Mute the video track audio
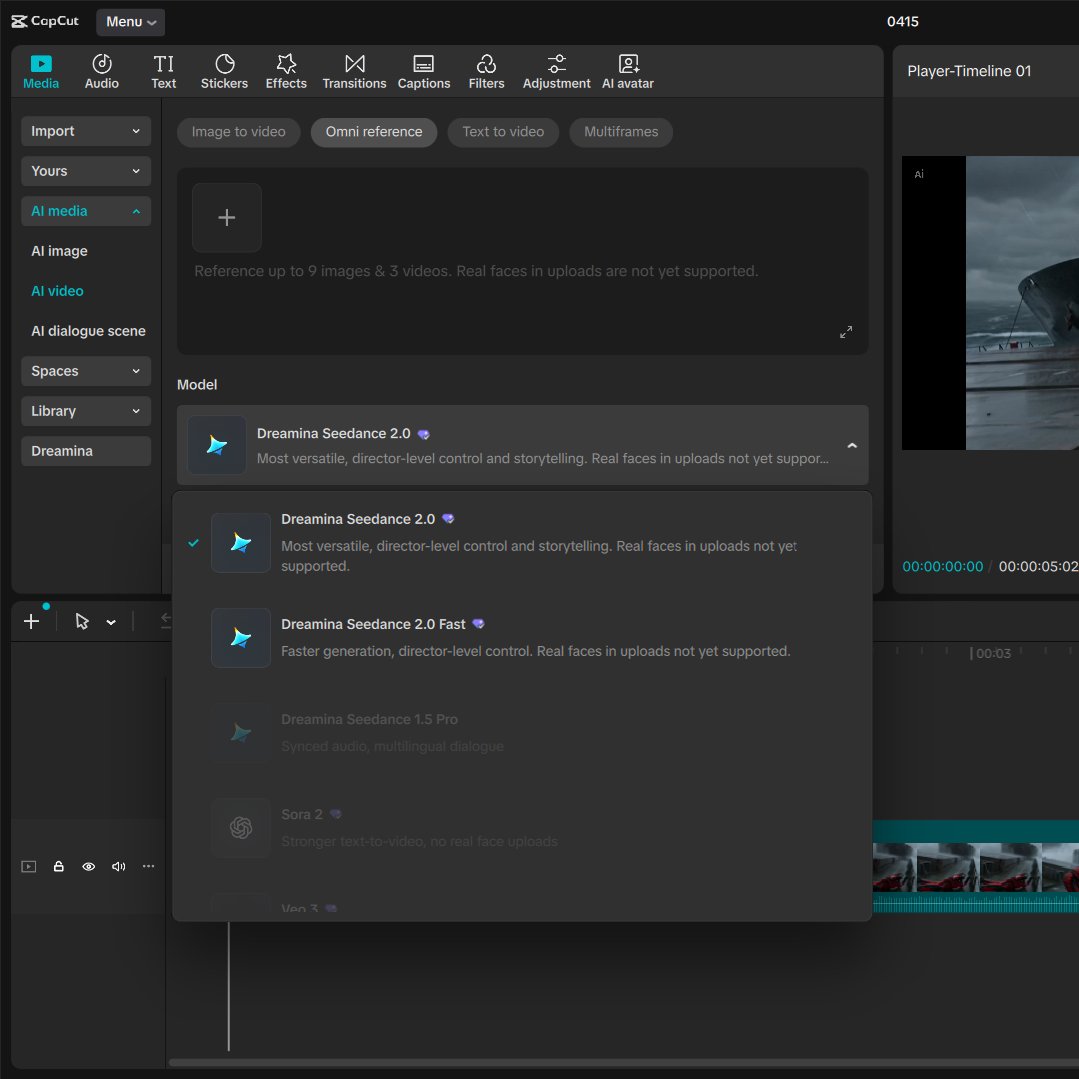This screenshot has height=1079, width=1079. (x=118, y=866)
